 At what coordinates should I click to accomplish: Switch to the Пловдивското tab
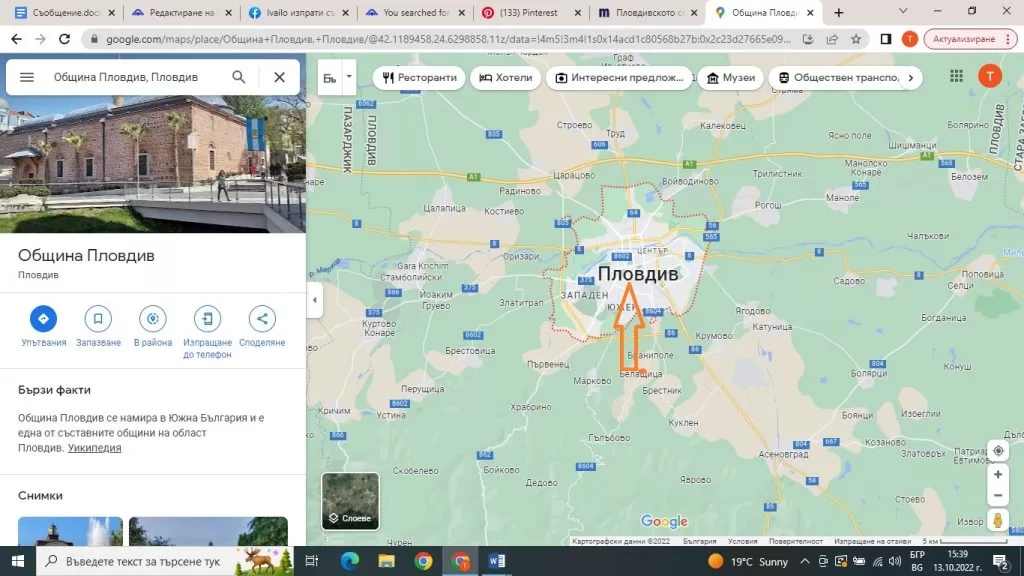(x=647, y=12)
